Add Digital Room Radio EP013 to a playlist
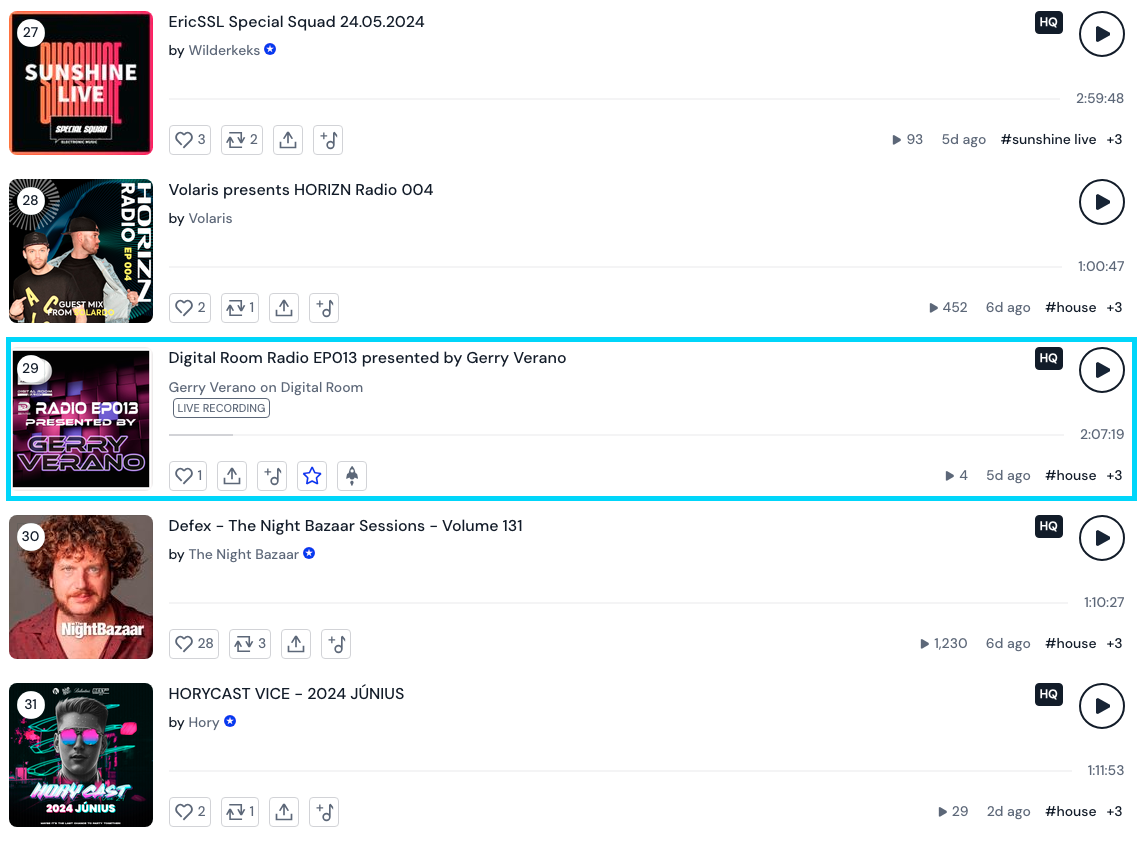 click(273, 476)
